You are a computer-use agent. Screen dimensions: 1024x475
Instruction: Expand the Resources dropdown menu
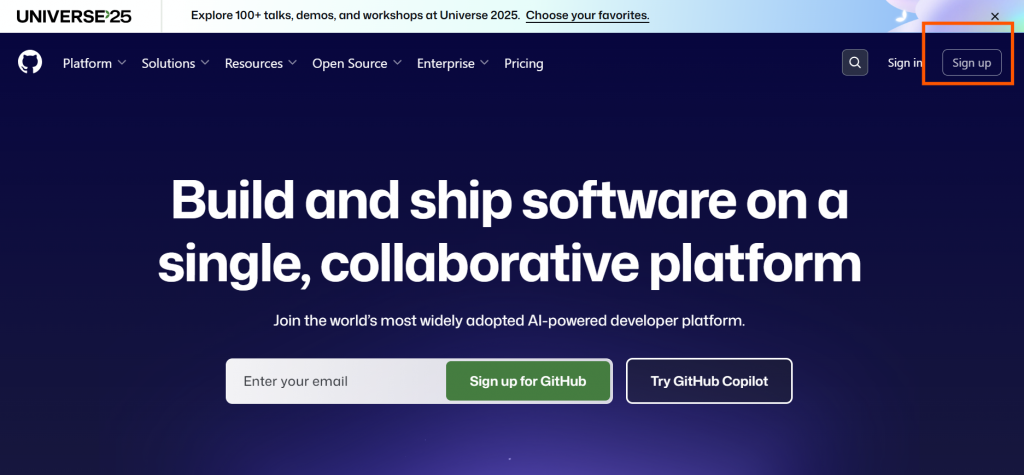261,63
